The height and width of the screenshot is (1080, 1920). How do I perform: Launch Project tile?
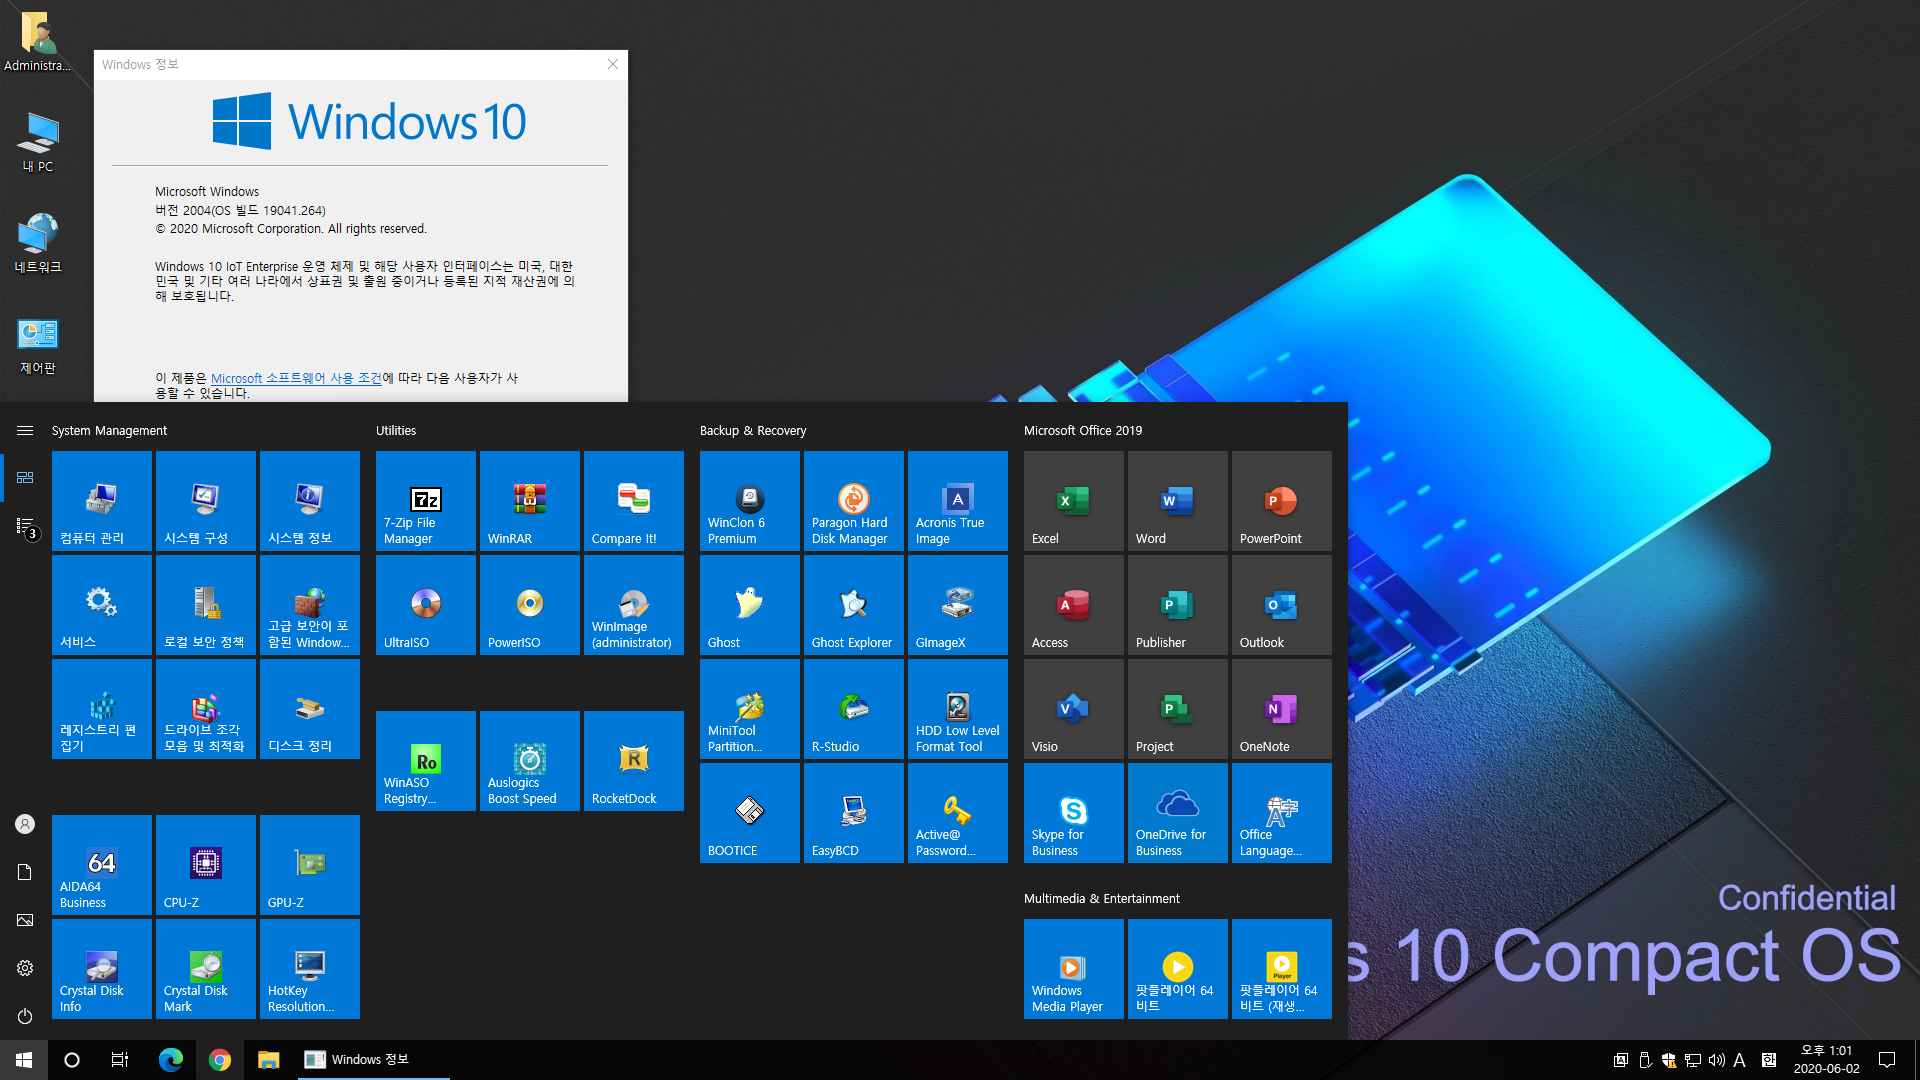tap(1178, 709)
